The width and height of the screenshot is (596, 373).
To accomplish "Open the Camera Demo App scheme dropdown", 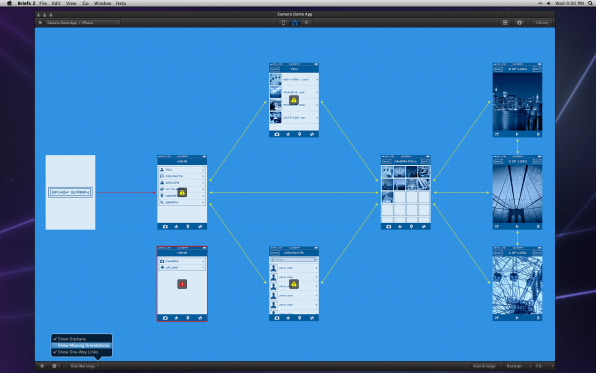I will (x=82, y=23).
